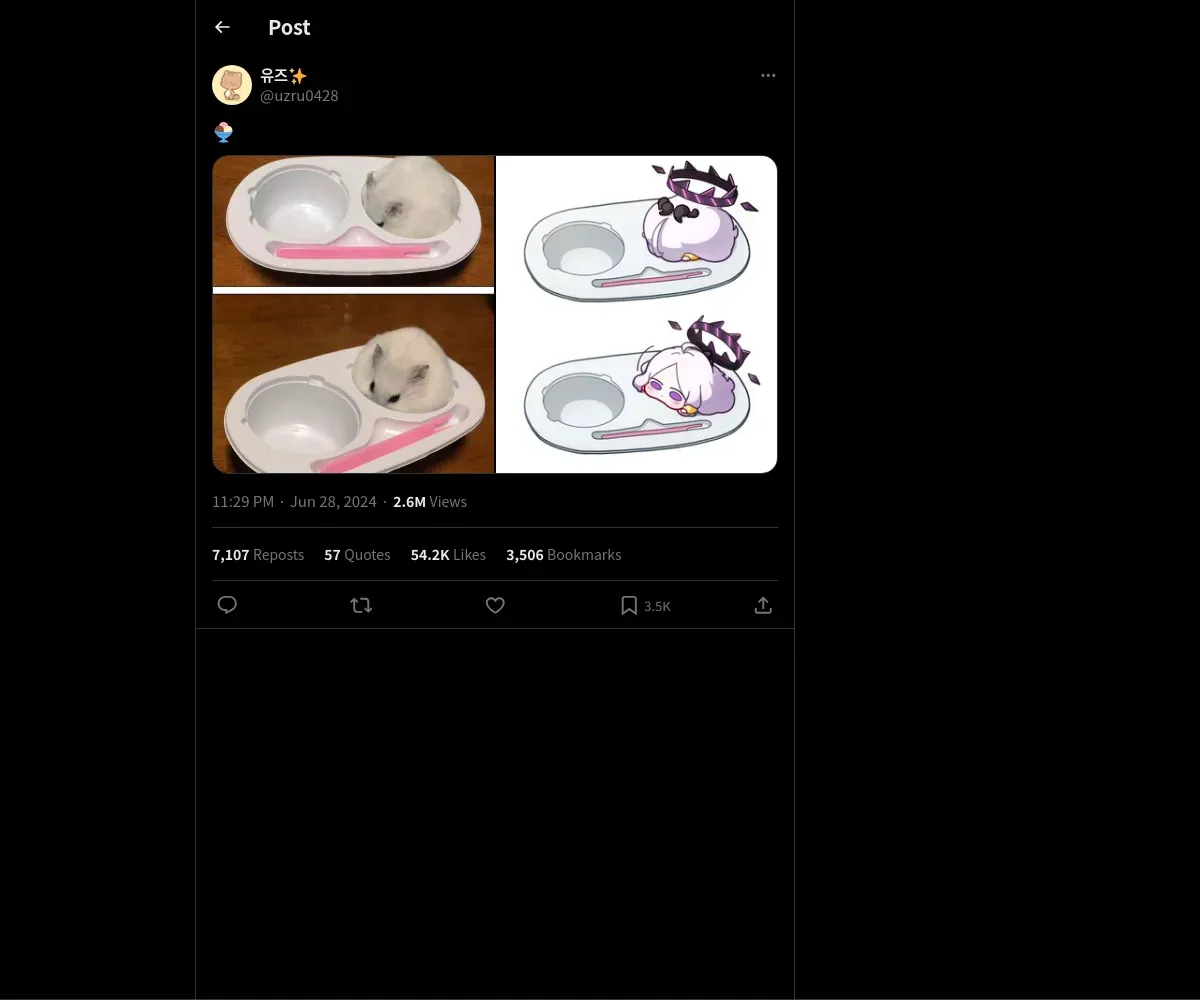Open the top-left hamster photo
Image resolution: width=1200 pixels, height=1000 pixels.
tap(353, 221)
